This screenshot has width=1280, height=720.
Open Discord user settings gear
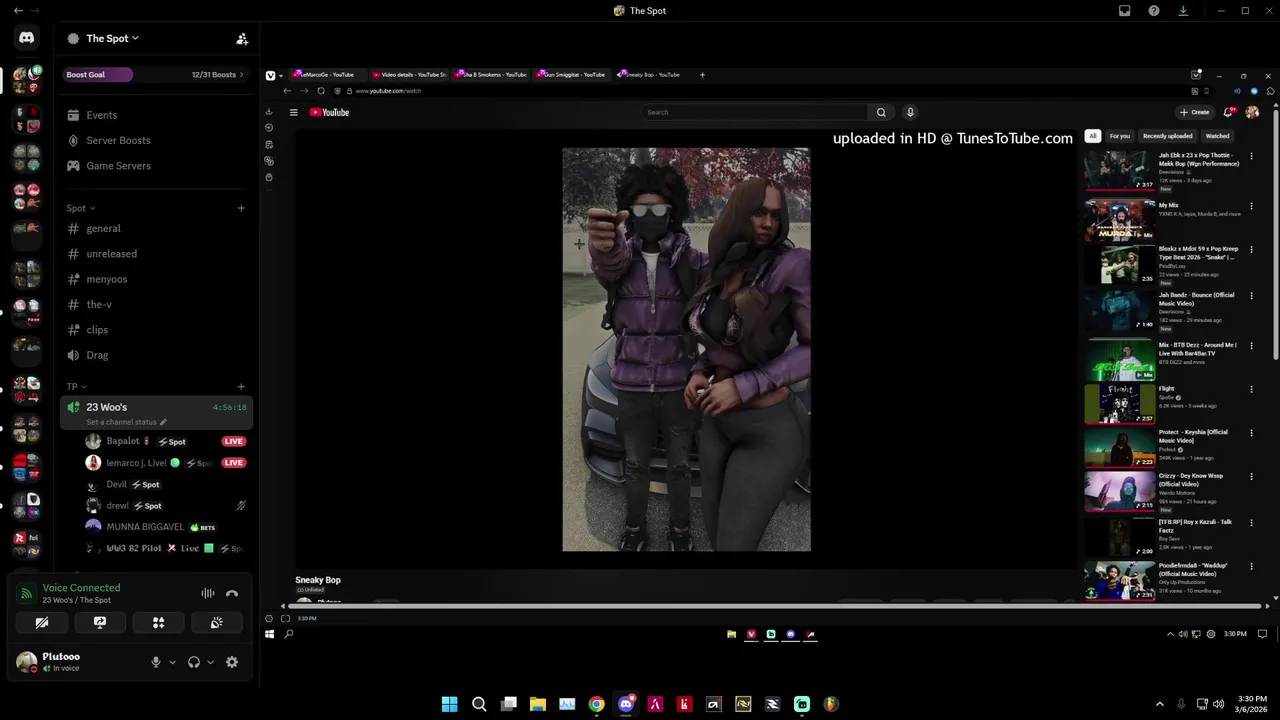coord(232,662)
